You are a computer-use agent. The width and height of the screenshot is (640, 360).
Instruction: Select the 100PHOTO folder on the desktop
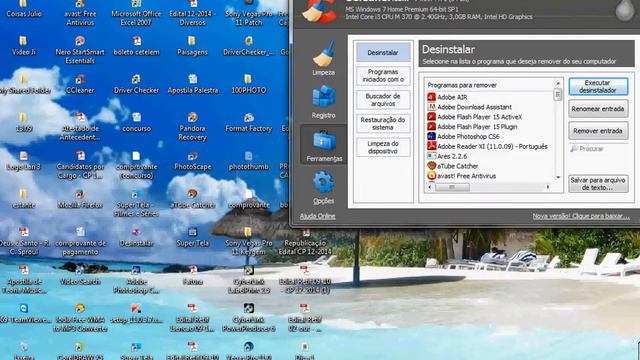(x=249, y=83)
